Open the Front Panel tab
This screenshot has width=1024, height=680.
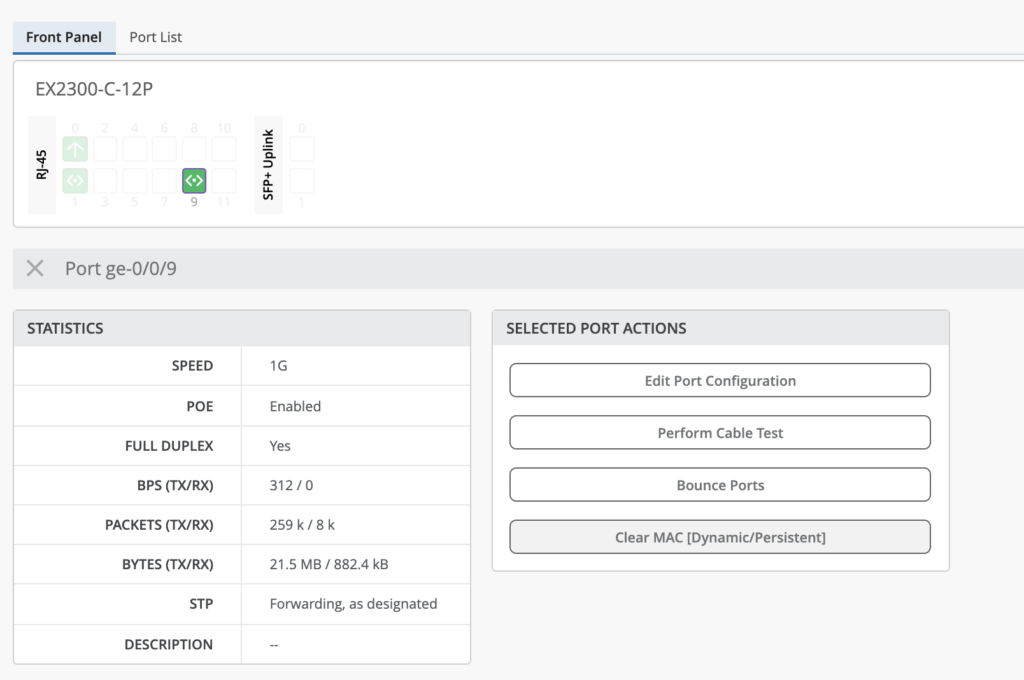click(x=64, y=37)
